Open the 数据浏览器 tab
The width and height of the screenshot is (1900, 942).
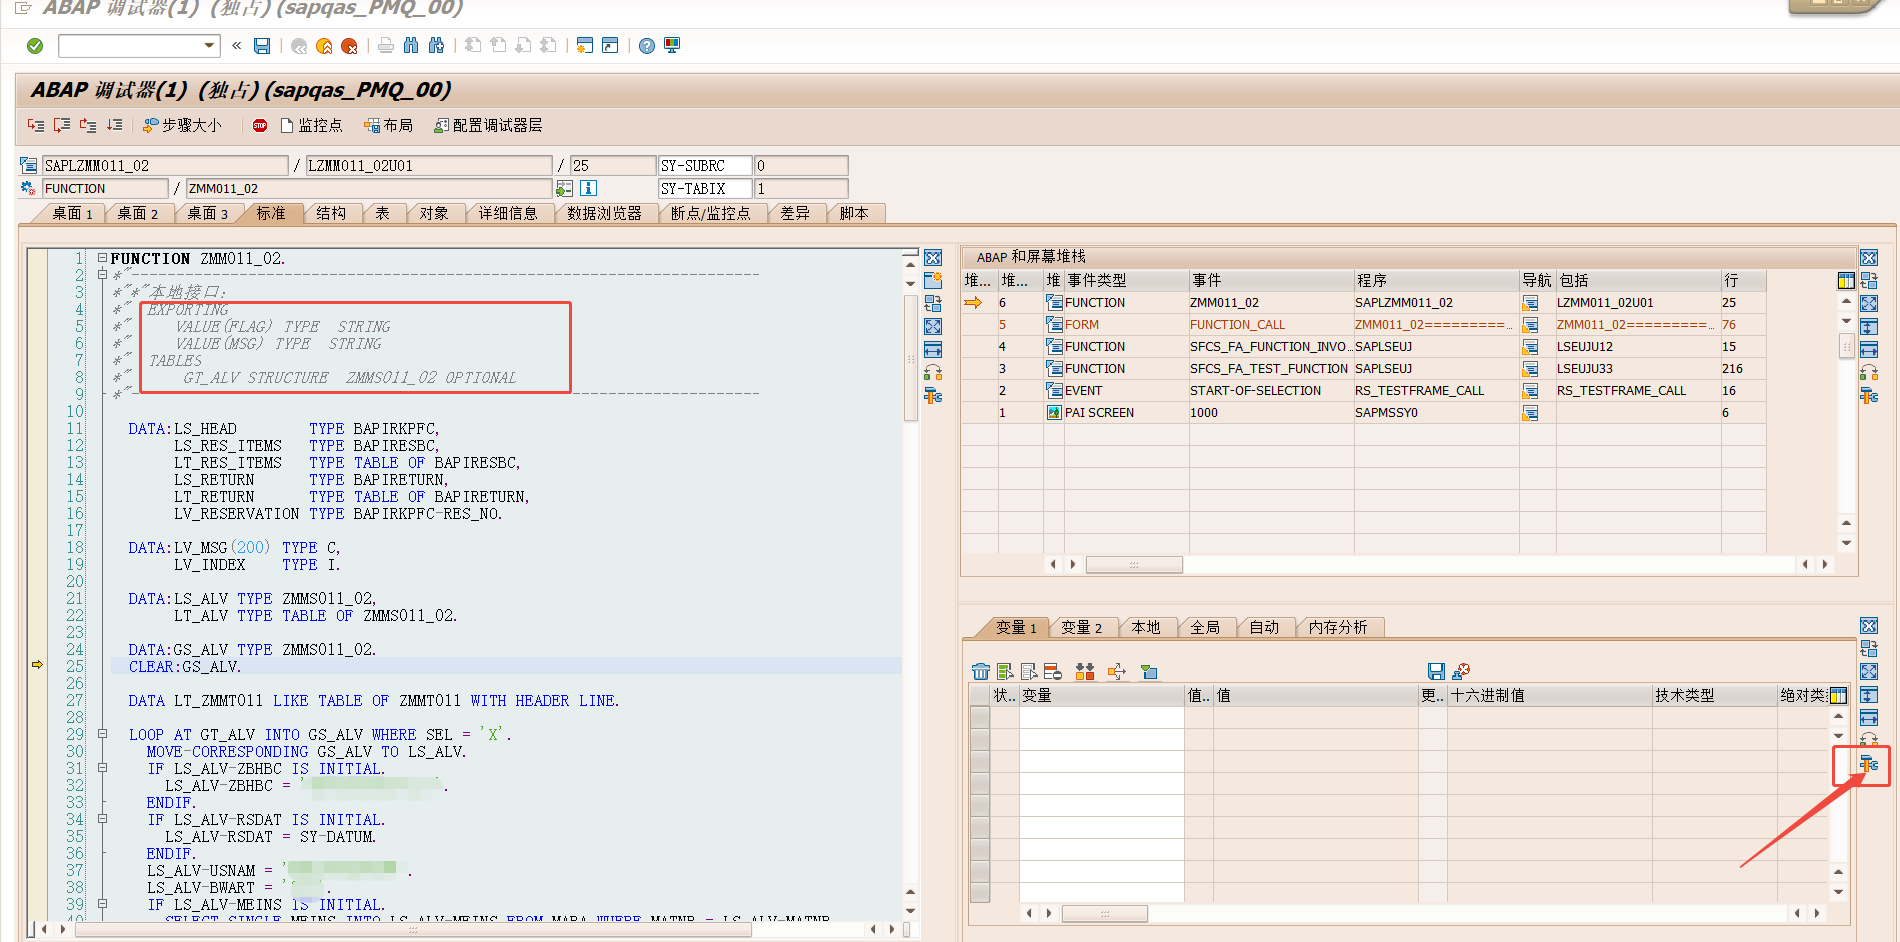[x=606, y=213]
